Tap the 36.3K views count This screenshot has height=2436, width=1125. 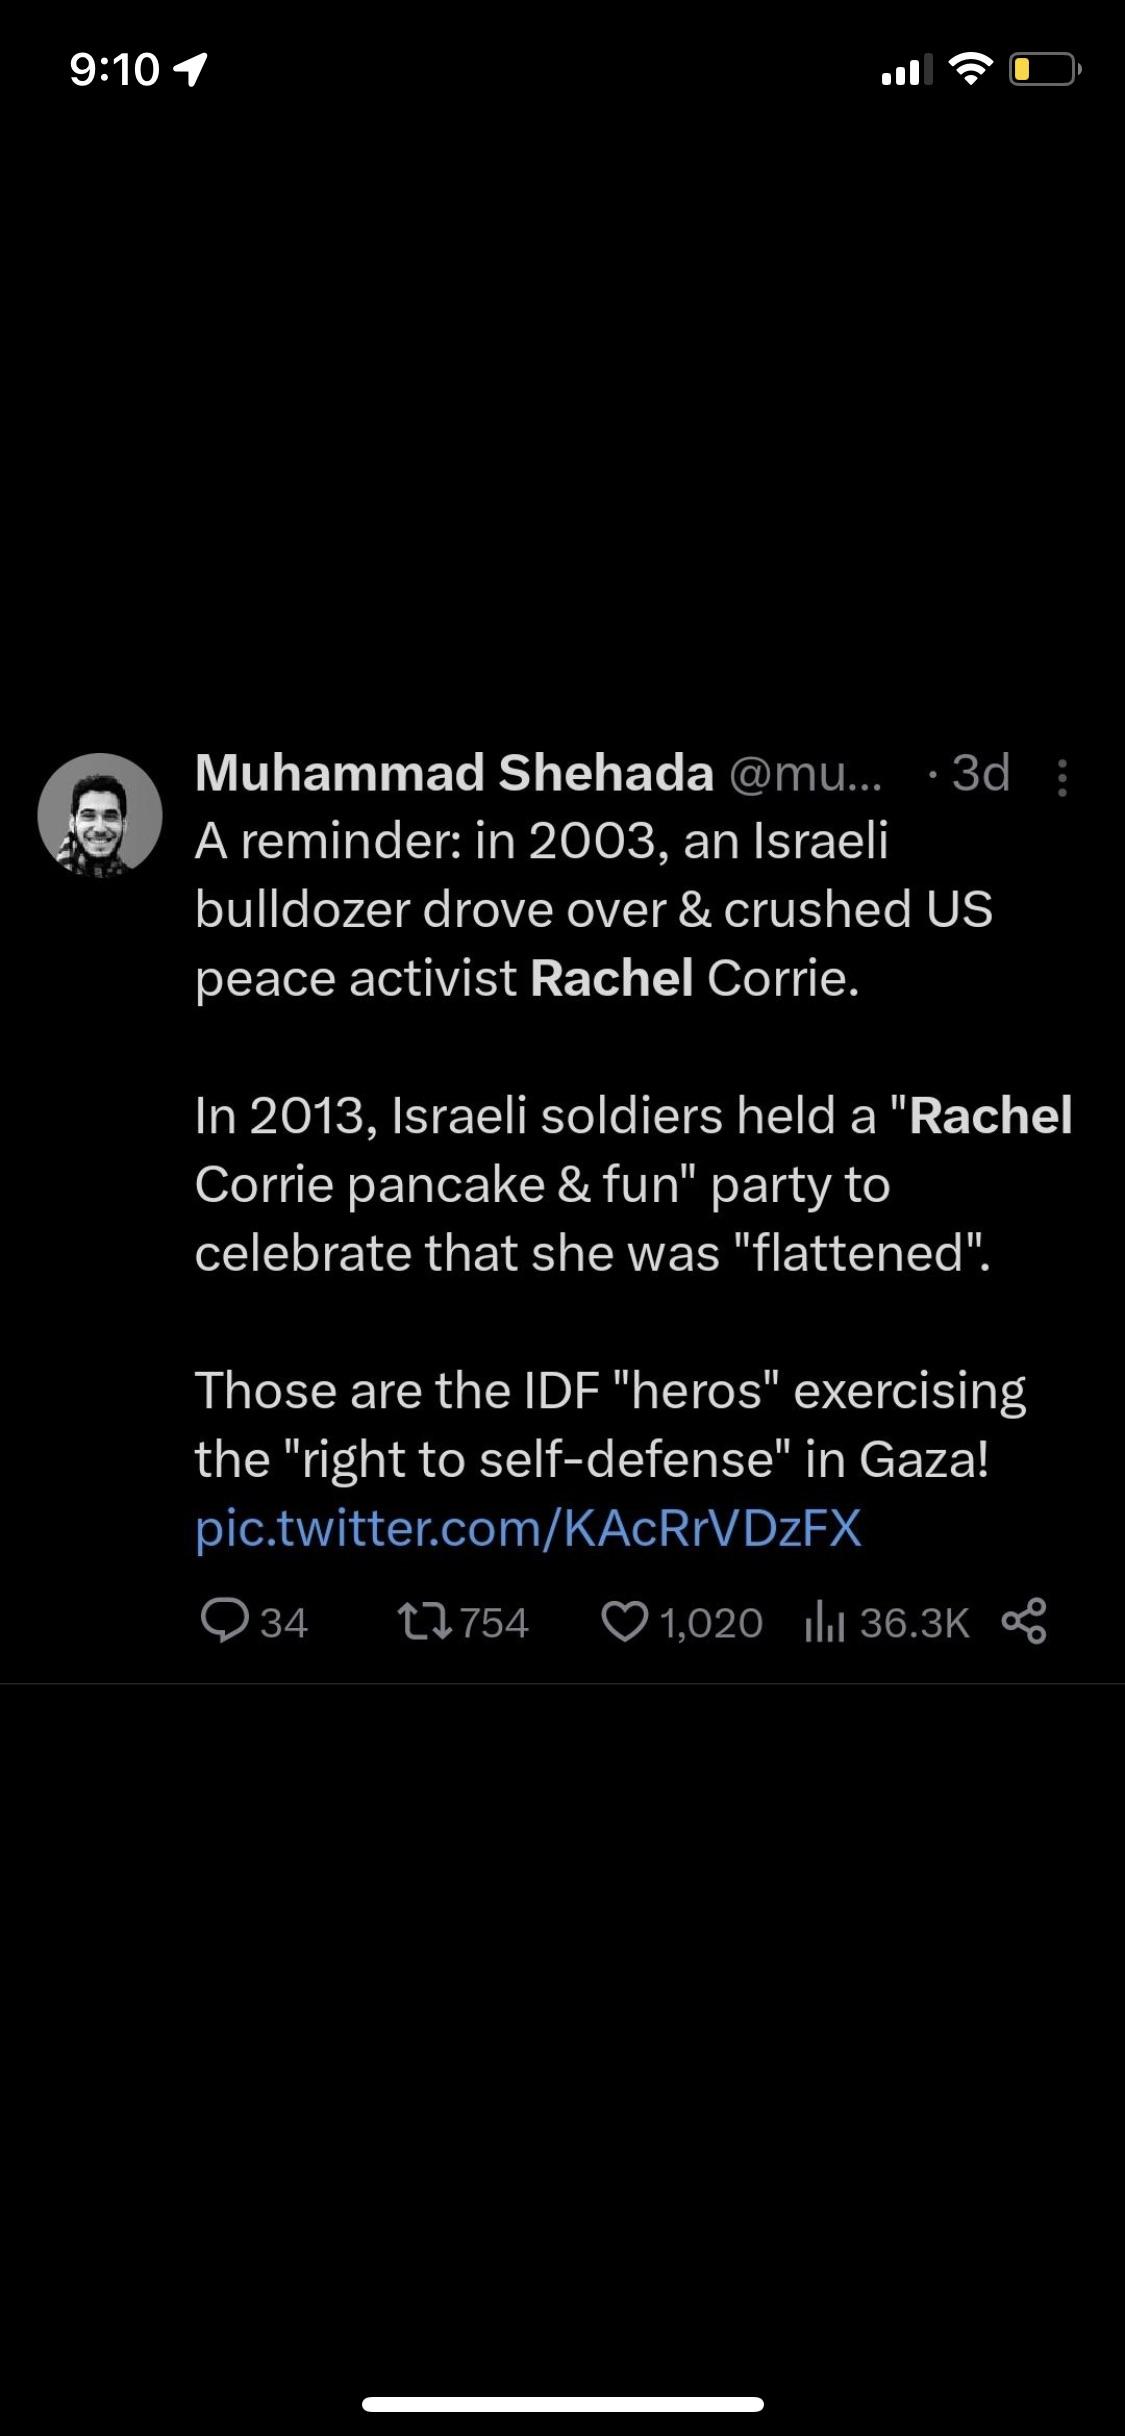[x=914, y=1622]
